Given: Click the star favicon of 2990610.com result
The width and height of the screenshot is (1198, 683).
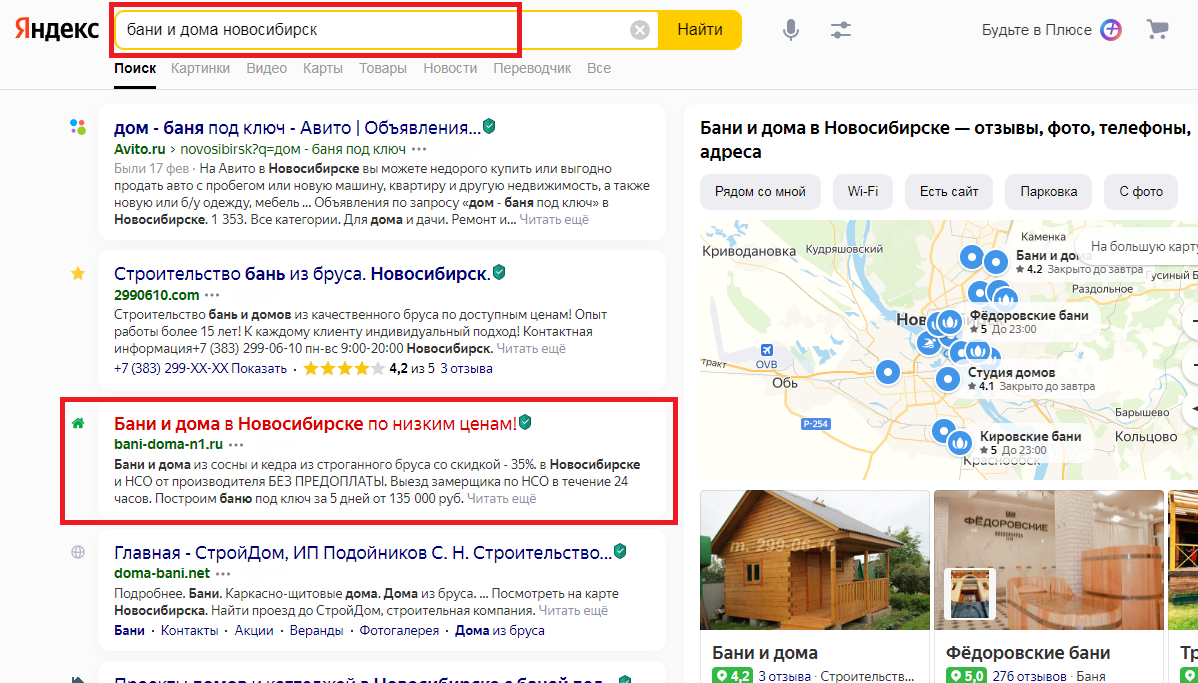Looking at the screenshot, I should point(78,274).
